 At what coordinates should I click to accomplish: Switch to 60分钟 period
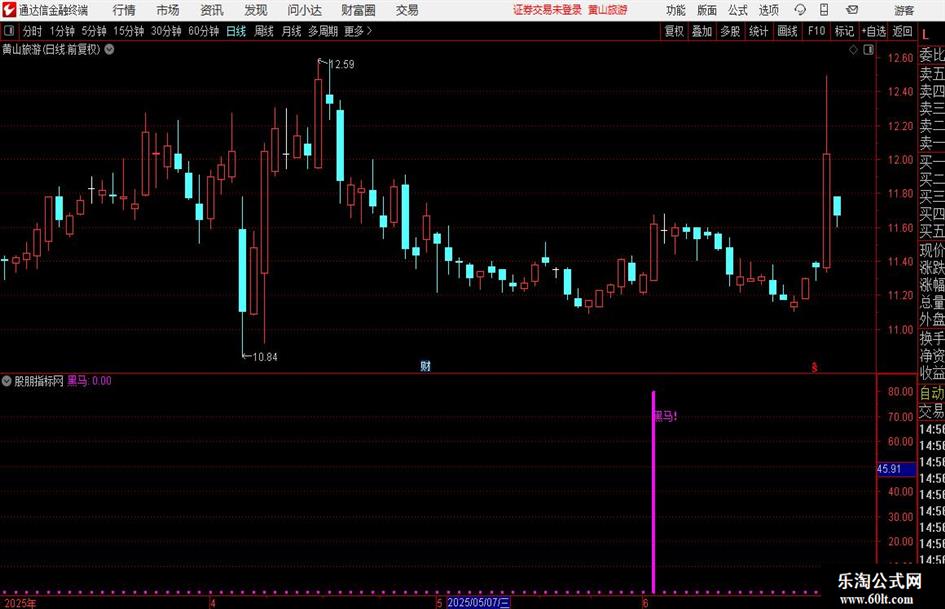(204, 31)
